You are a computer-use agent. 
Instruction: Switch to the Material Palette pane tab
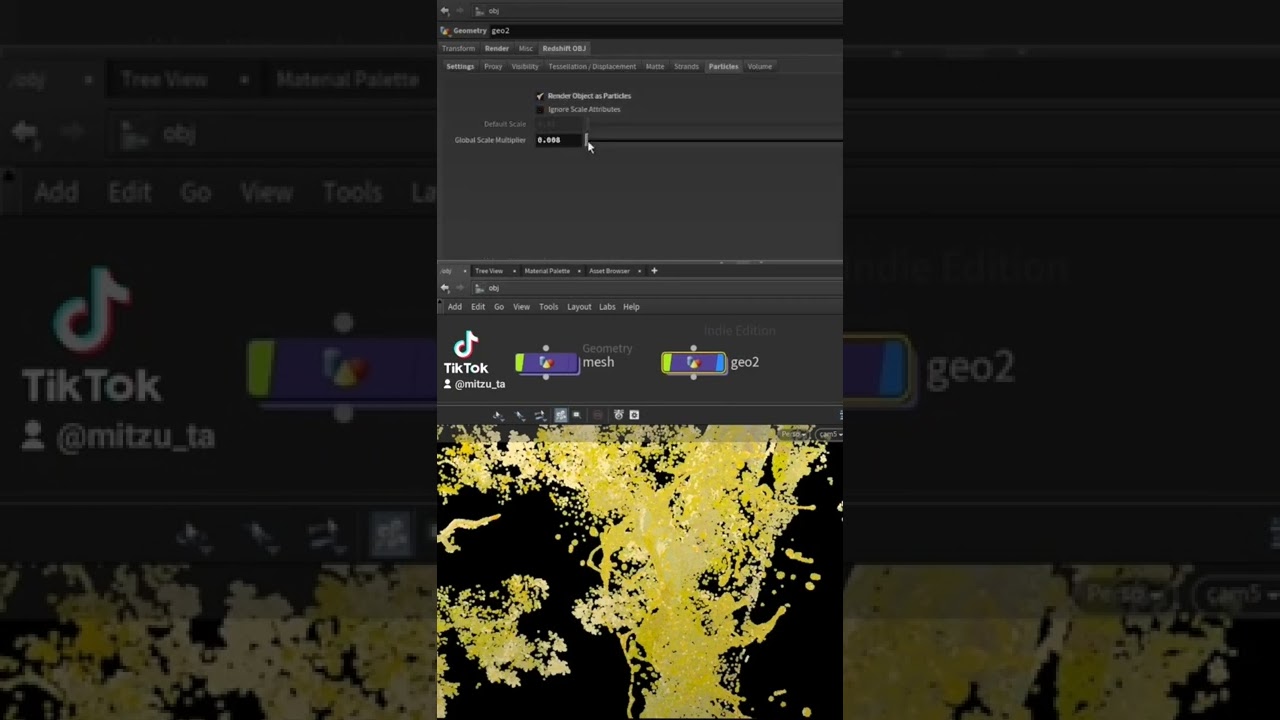click(547, 271)
